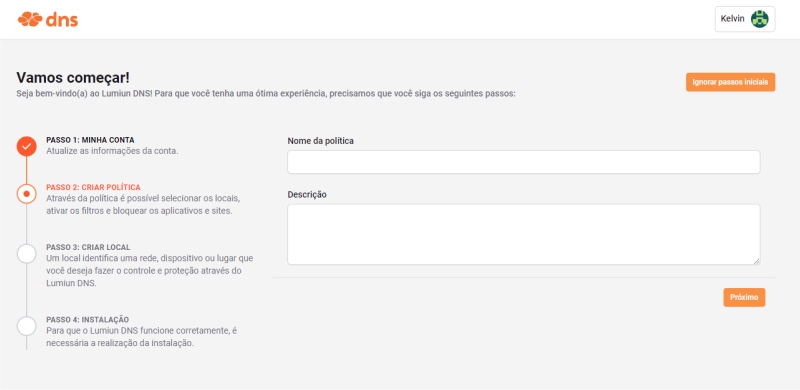Screen dimensions: 800x390
Task: Select the completed step 1 checkmark circle
Action: 27,146
